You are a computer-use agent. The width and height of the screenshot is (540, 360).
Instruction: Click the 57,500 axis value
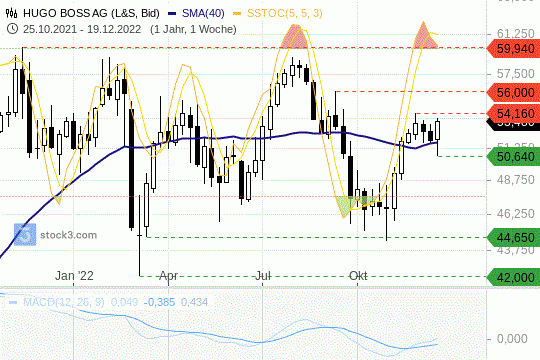click(x=516, y=73)
